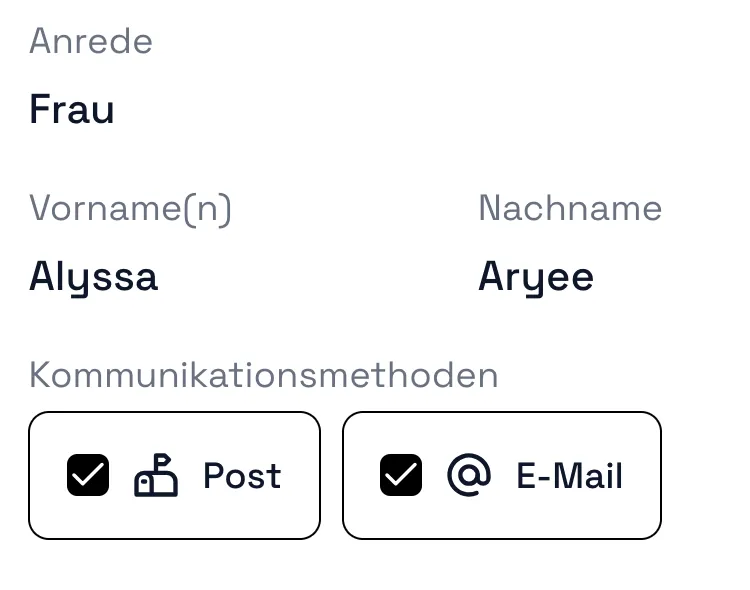Select the first name value "Alyssa"
Image resolution: width=750 pixels, height=590 pixels.
[x=93, y=276]
